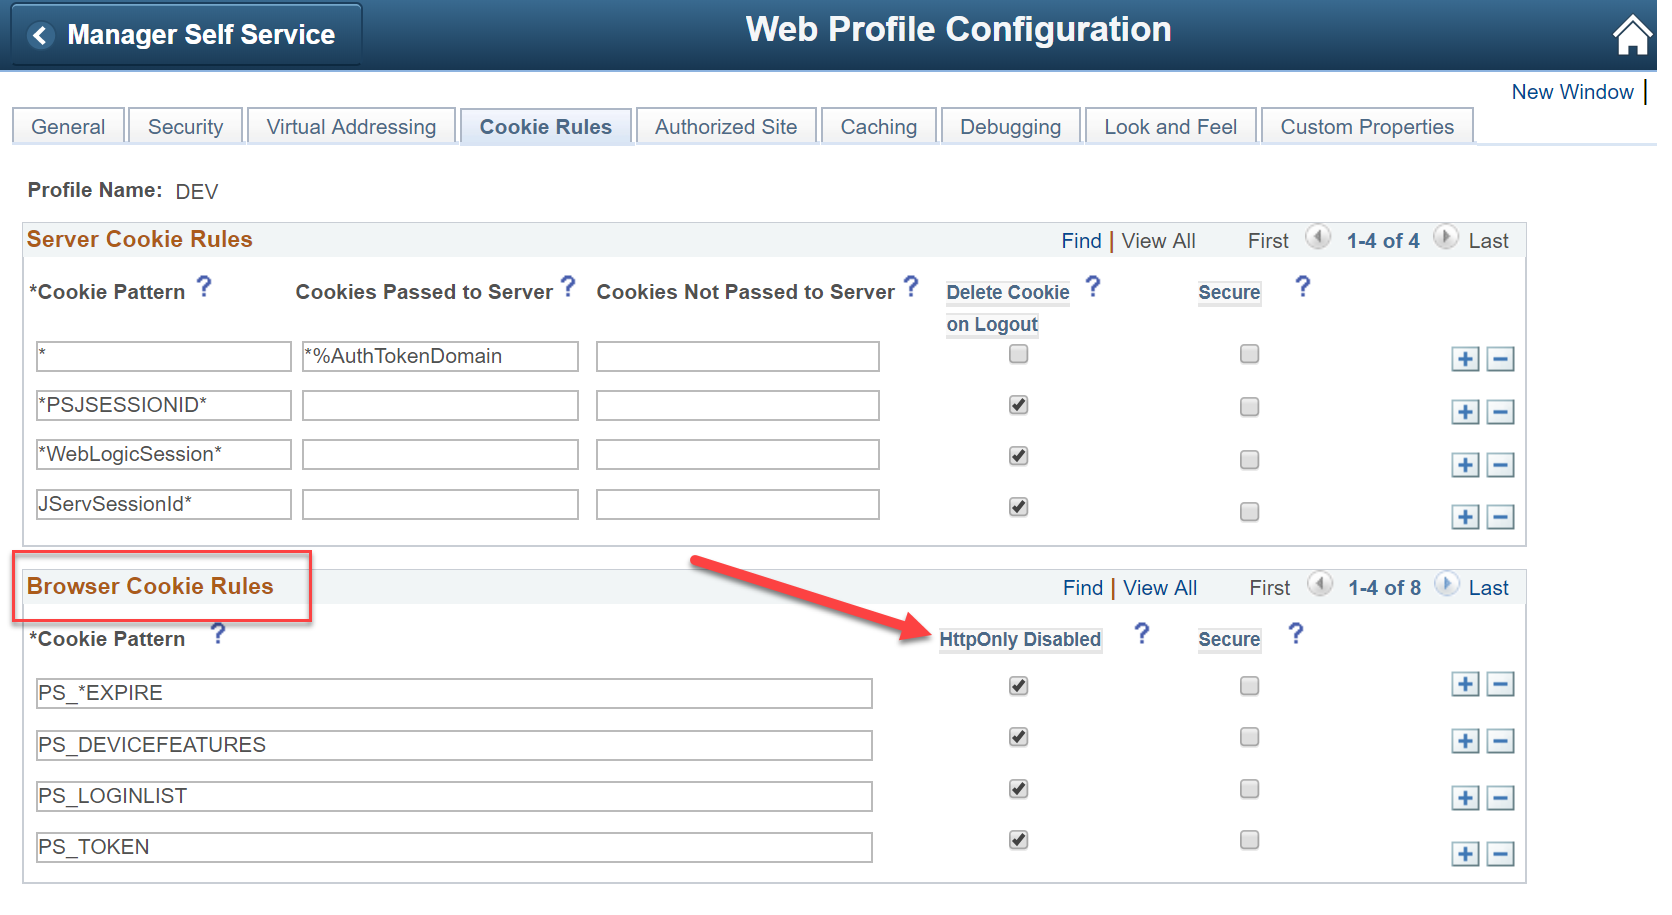Enable Secure checkbox for PSJSESSIONID row
Screen dimensions: 1672x915
[x=1249, y=407]
